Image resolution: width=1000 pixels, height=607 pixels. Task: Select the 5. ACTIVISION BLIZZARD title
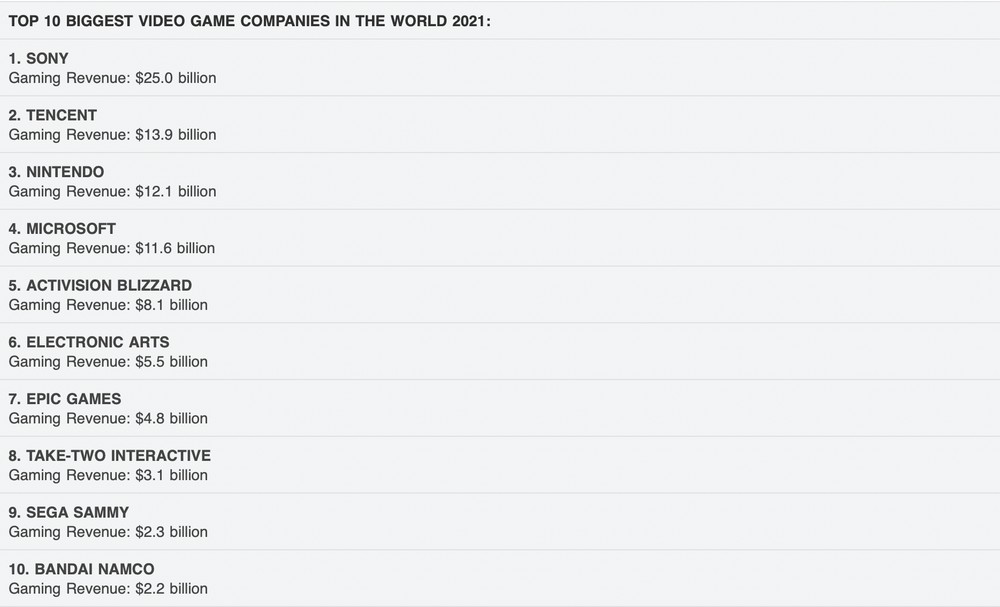(x=100, y=286)
